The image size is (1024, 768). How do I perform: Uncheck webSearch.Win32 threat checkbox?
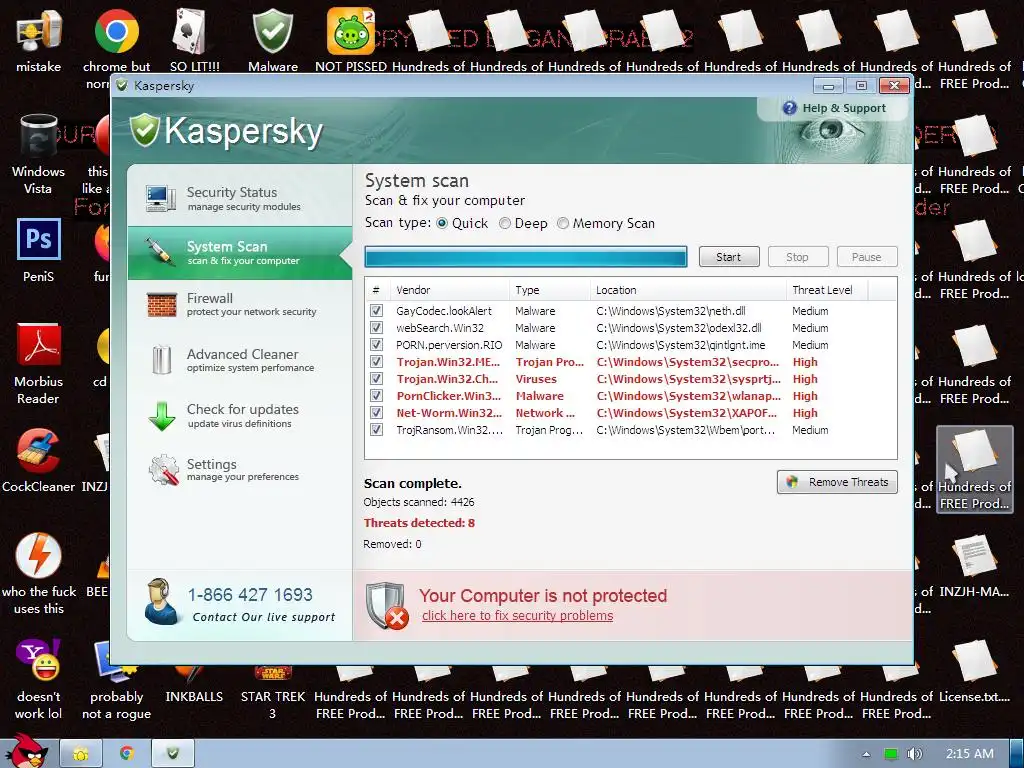[x=376, y=327]
